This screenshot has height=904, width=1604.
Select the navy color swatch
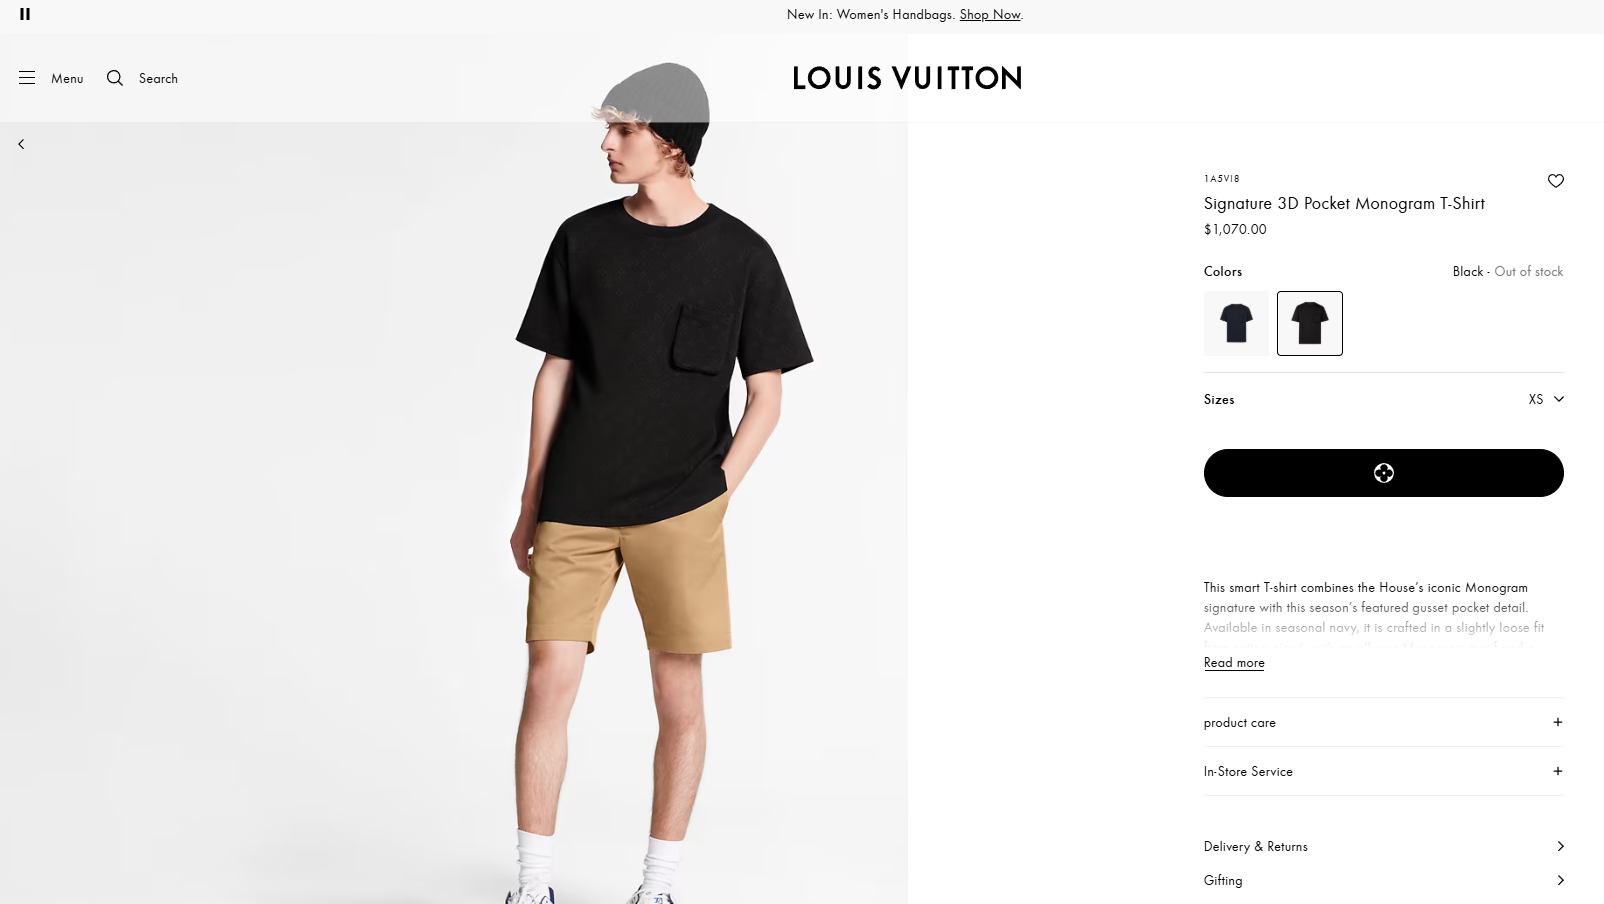[1236, 323]
